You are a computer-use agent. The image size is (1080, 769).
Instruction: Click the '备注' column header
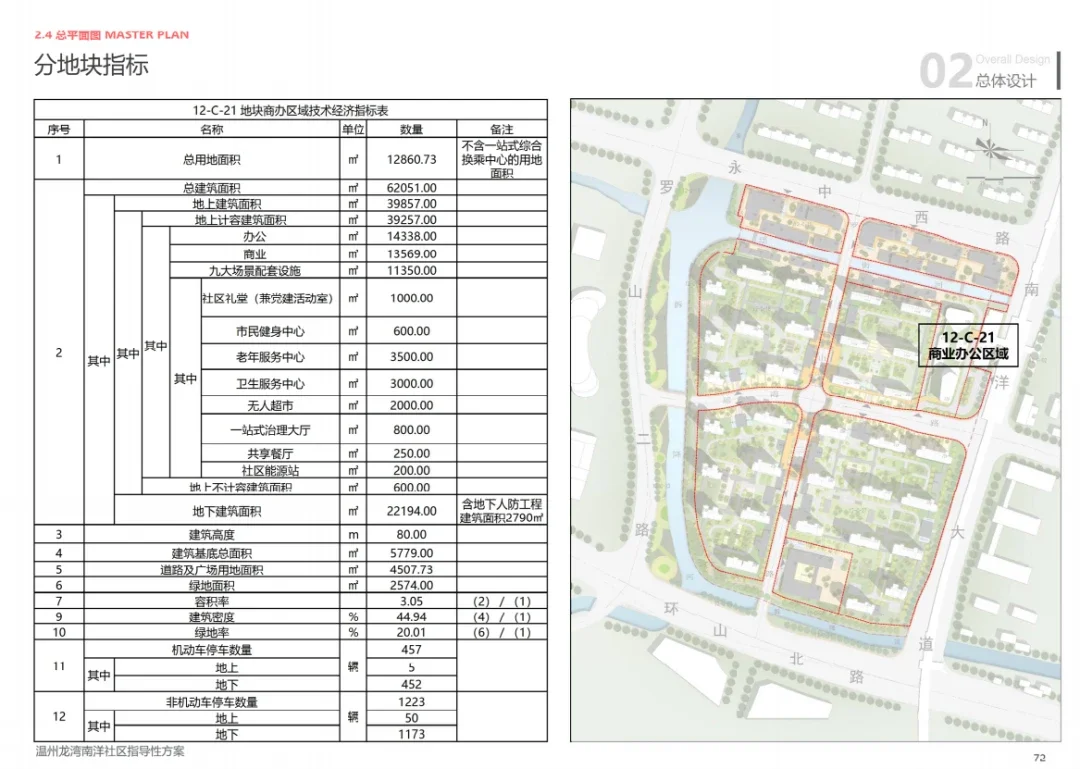point(501,129)
